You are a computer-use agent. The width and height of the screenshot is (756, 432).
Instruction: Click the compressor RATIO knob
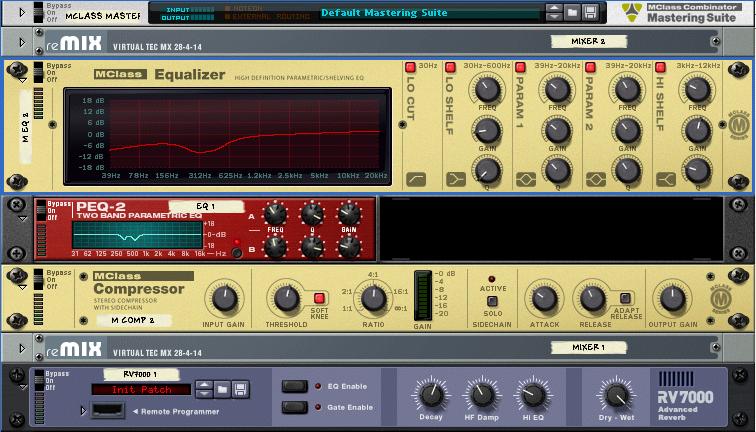[374, 299]
